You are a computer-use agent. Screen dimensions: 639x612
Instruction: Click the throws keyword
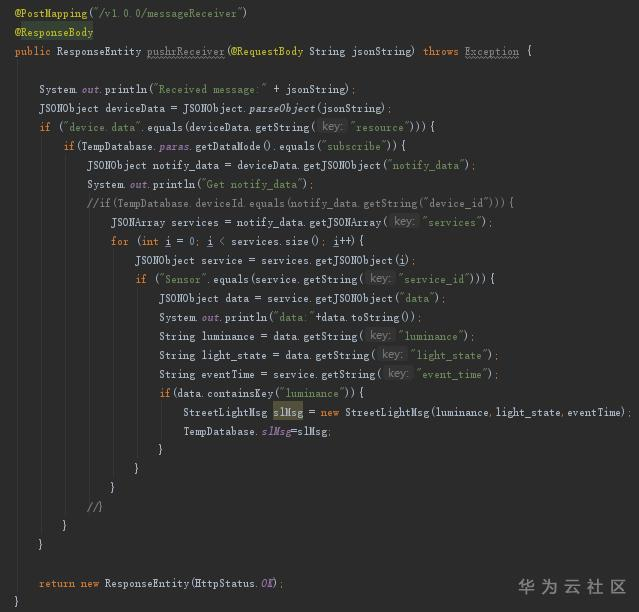(x=441, y=51)
